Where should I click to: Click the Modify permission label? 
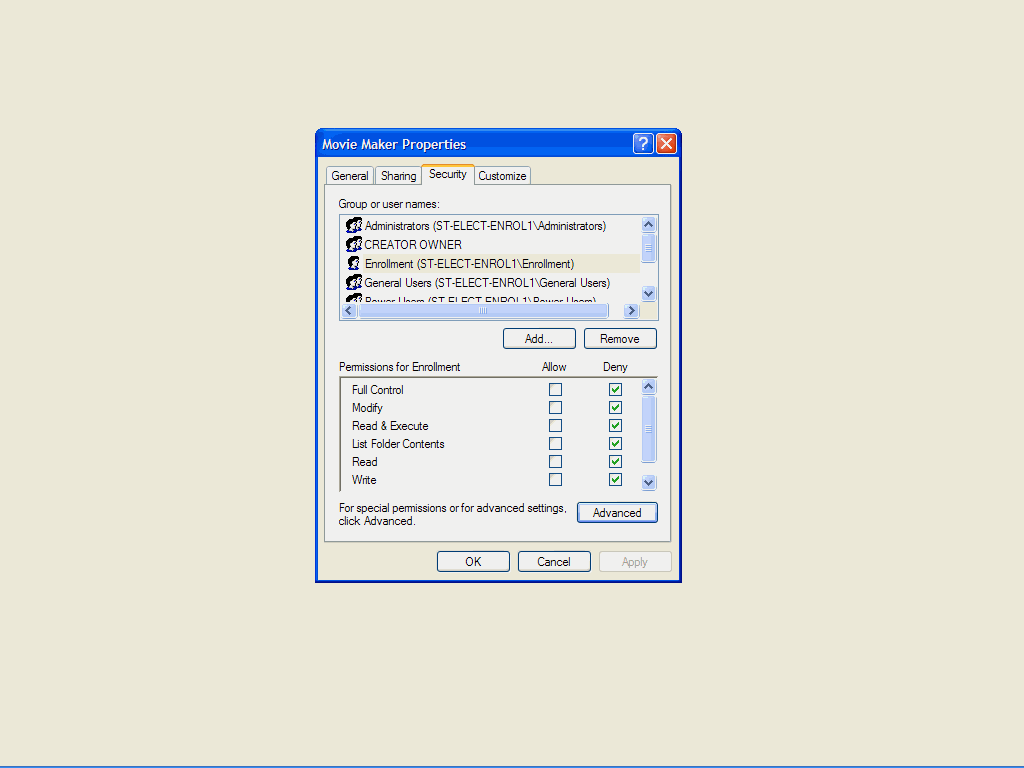(367, 408)
